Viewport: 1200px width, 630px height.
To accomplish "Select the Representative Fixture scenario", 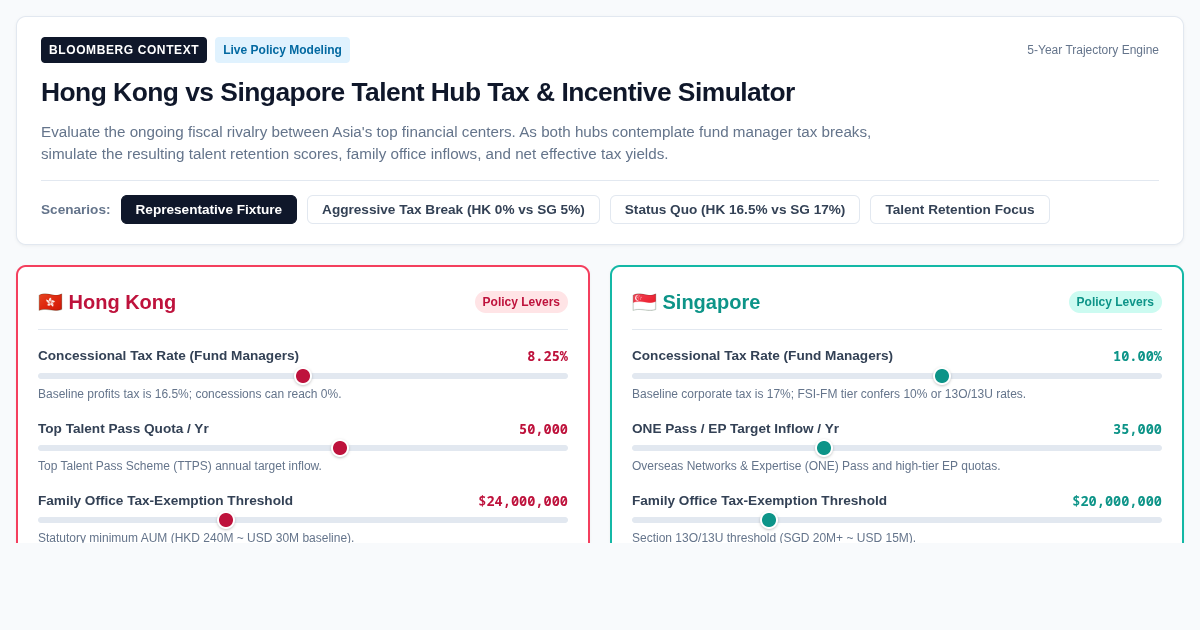I will pyautogui.click(x=209, y=210).
